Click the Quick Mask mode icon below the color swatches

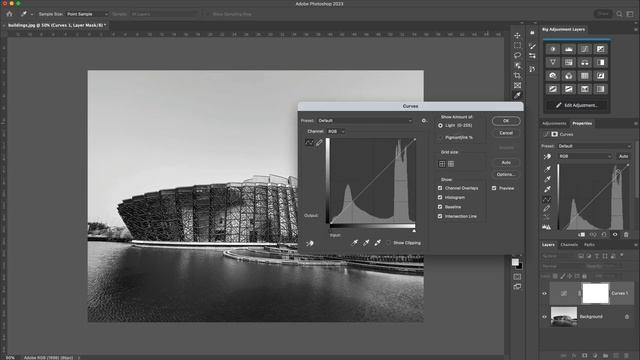[x=517, y=277]
